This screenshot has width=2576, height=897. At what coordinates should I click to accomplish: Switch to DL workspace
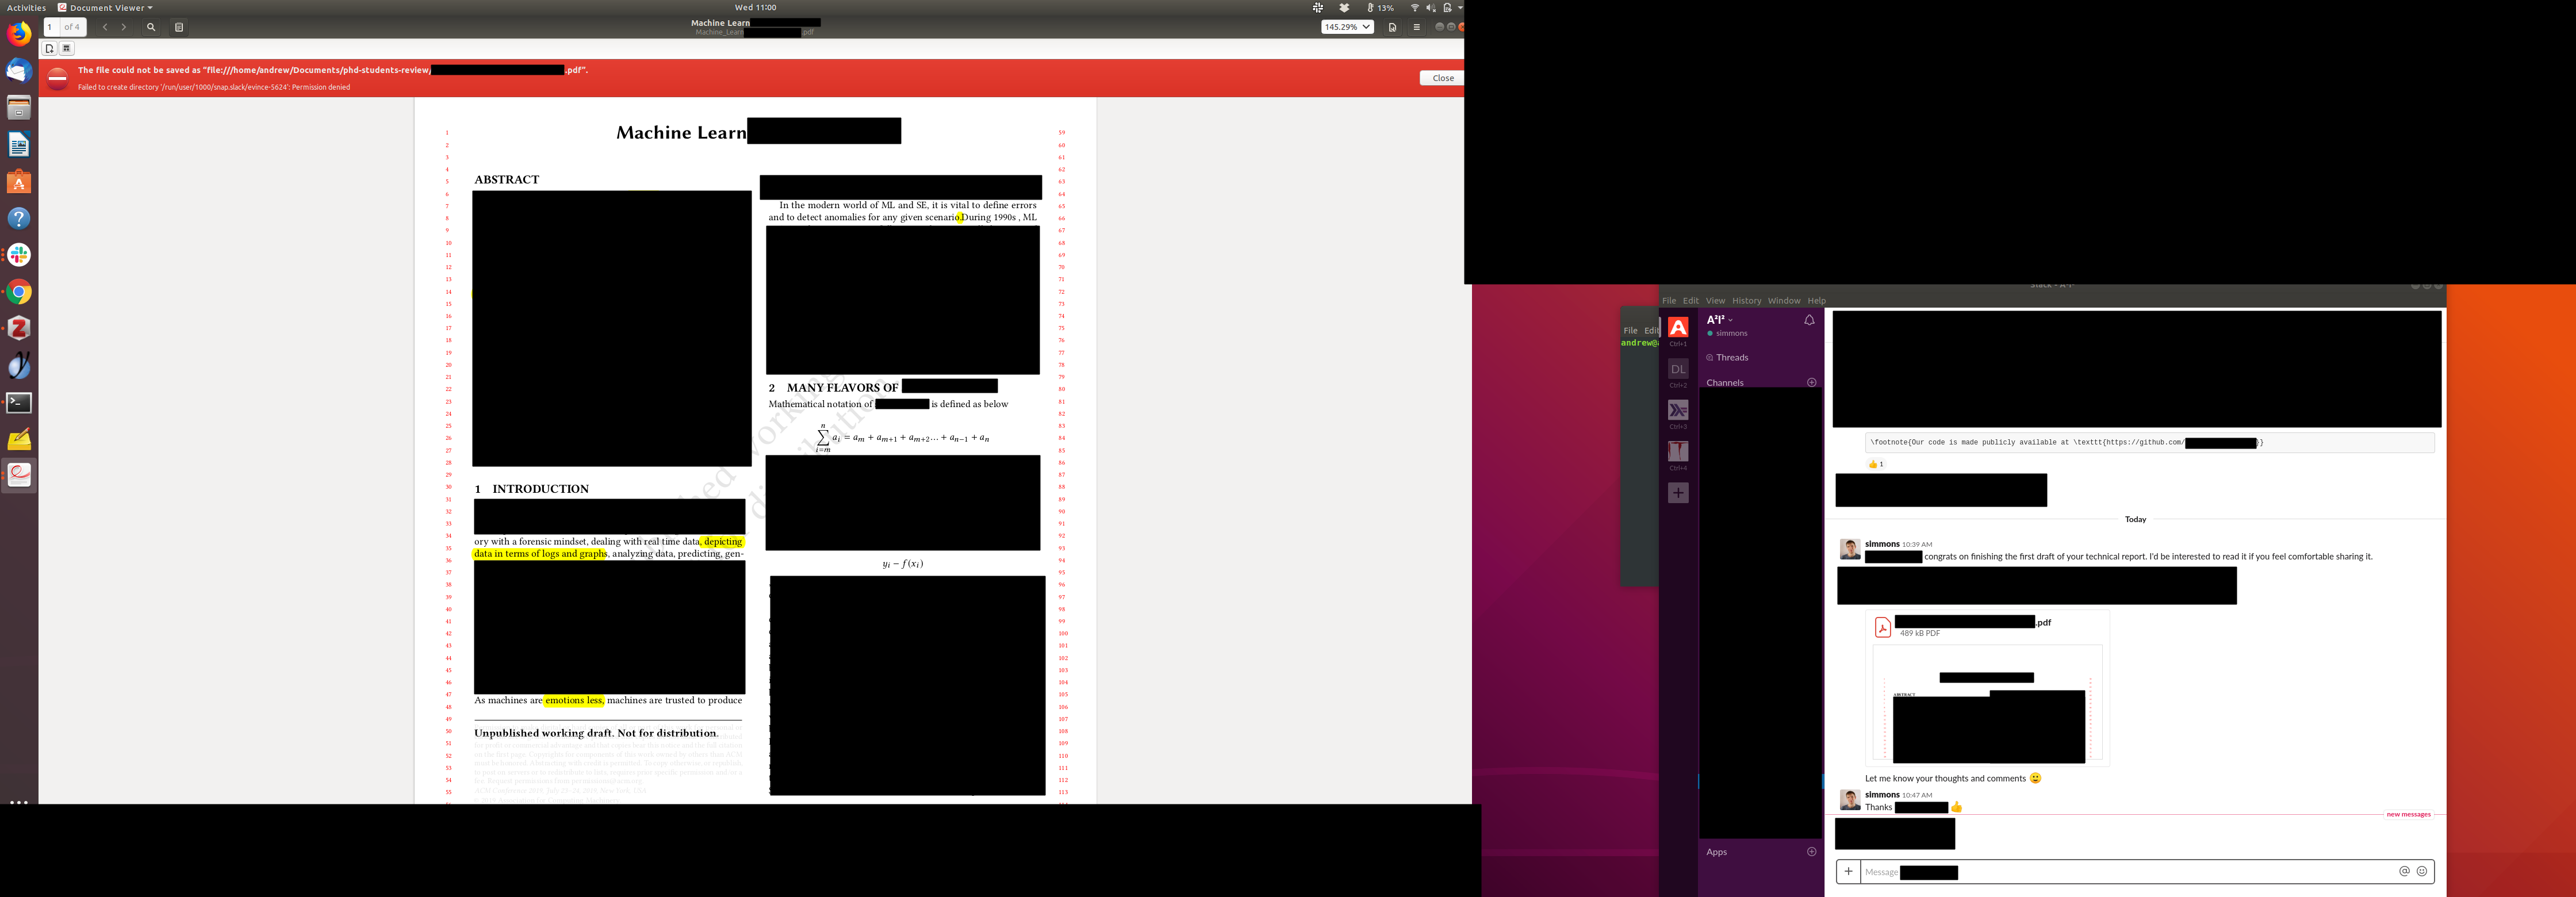[1677, 369]
